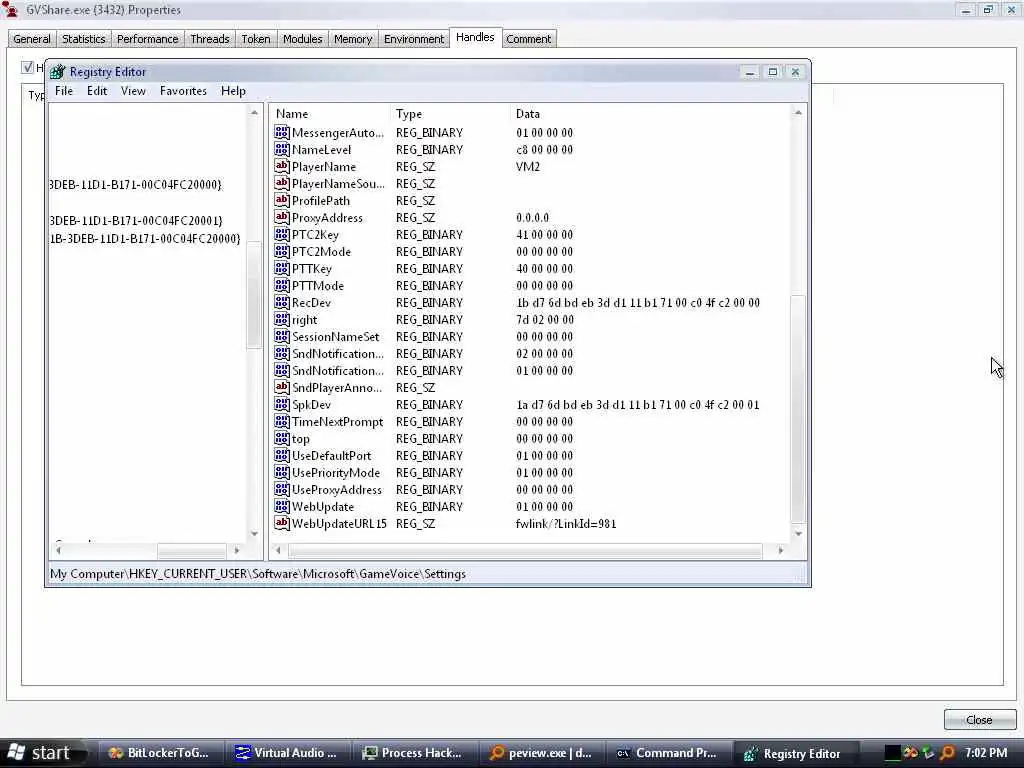Switch to the Performance tab

tap(148, 39)
